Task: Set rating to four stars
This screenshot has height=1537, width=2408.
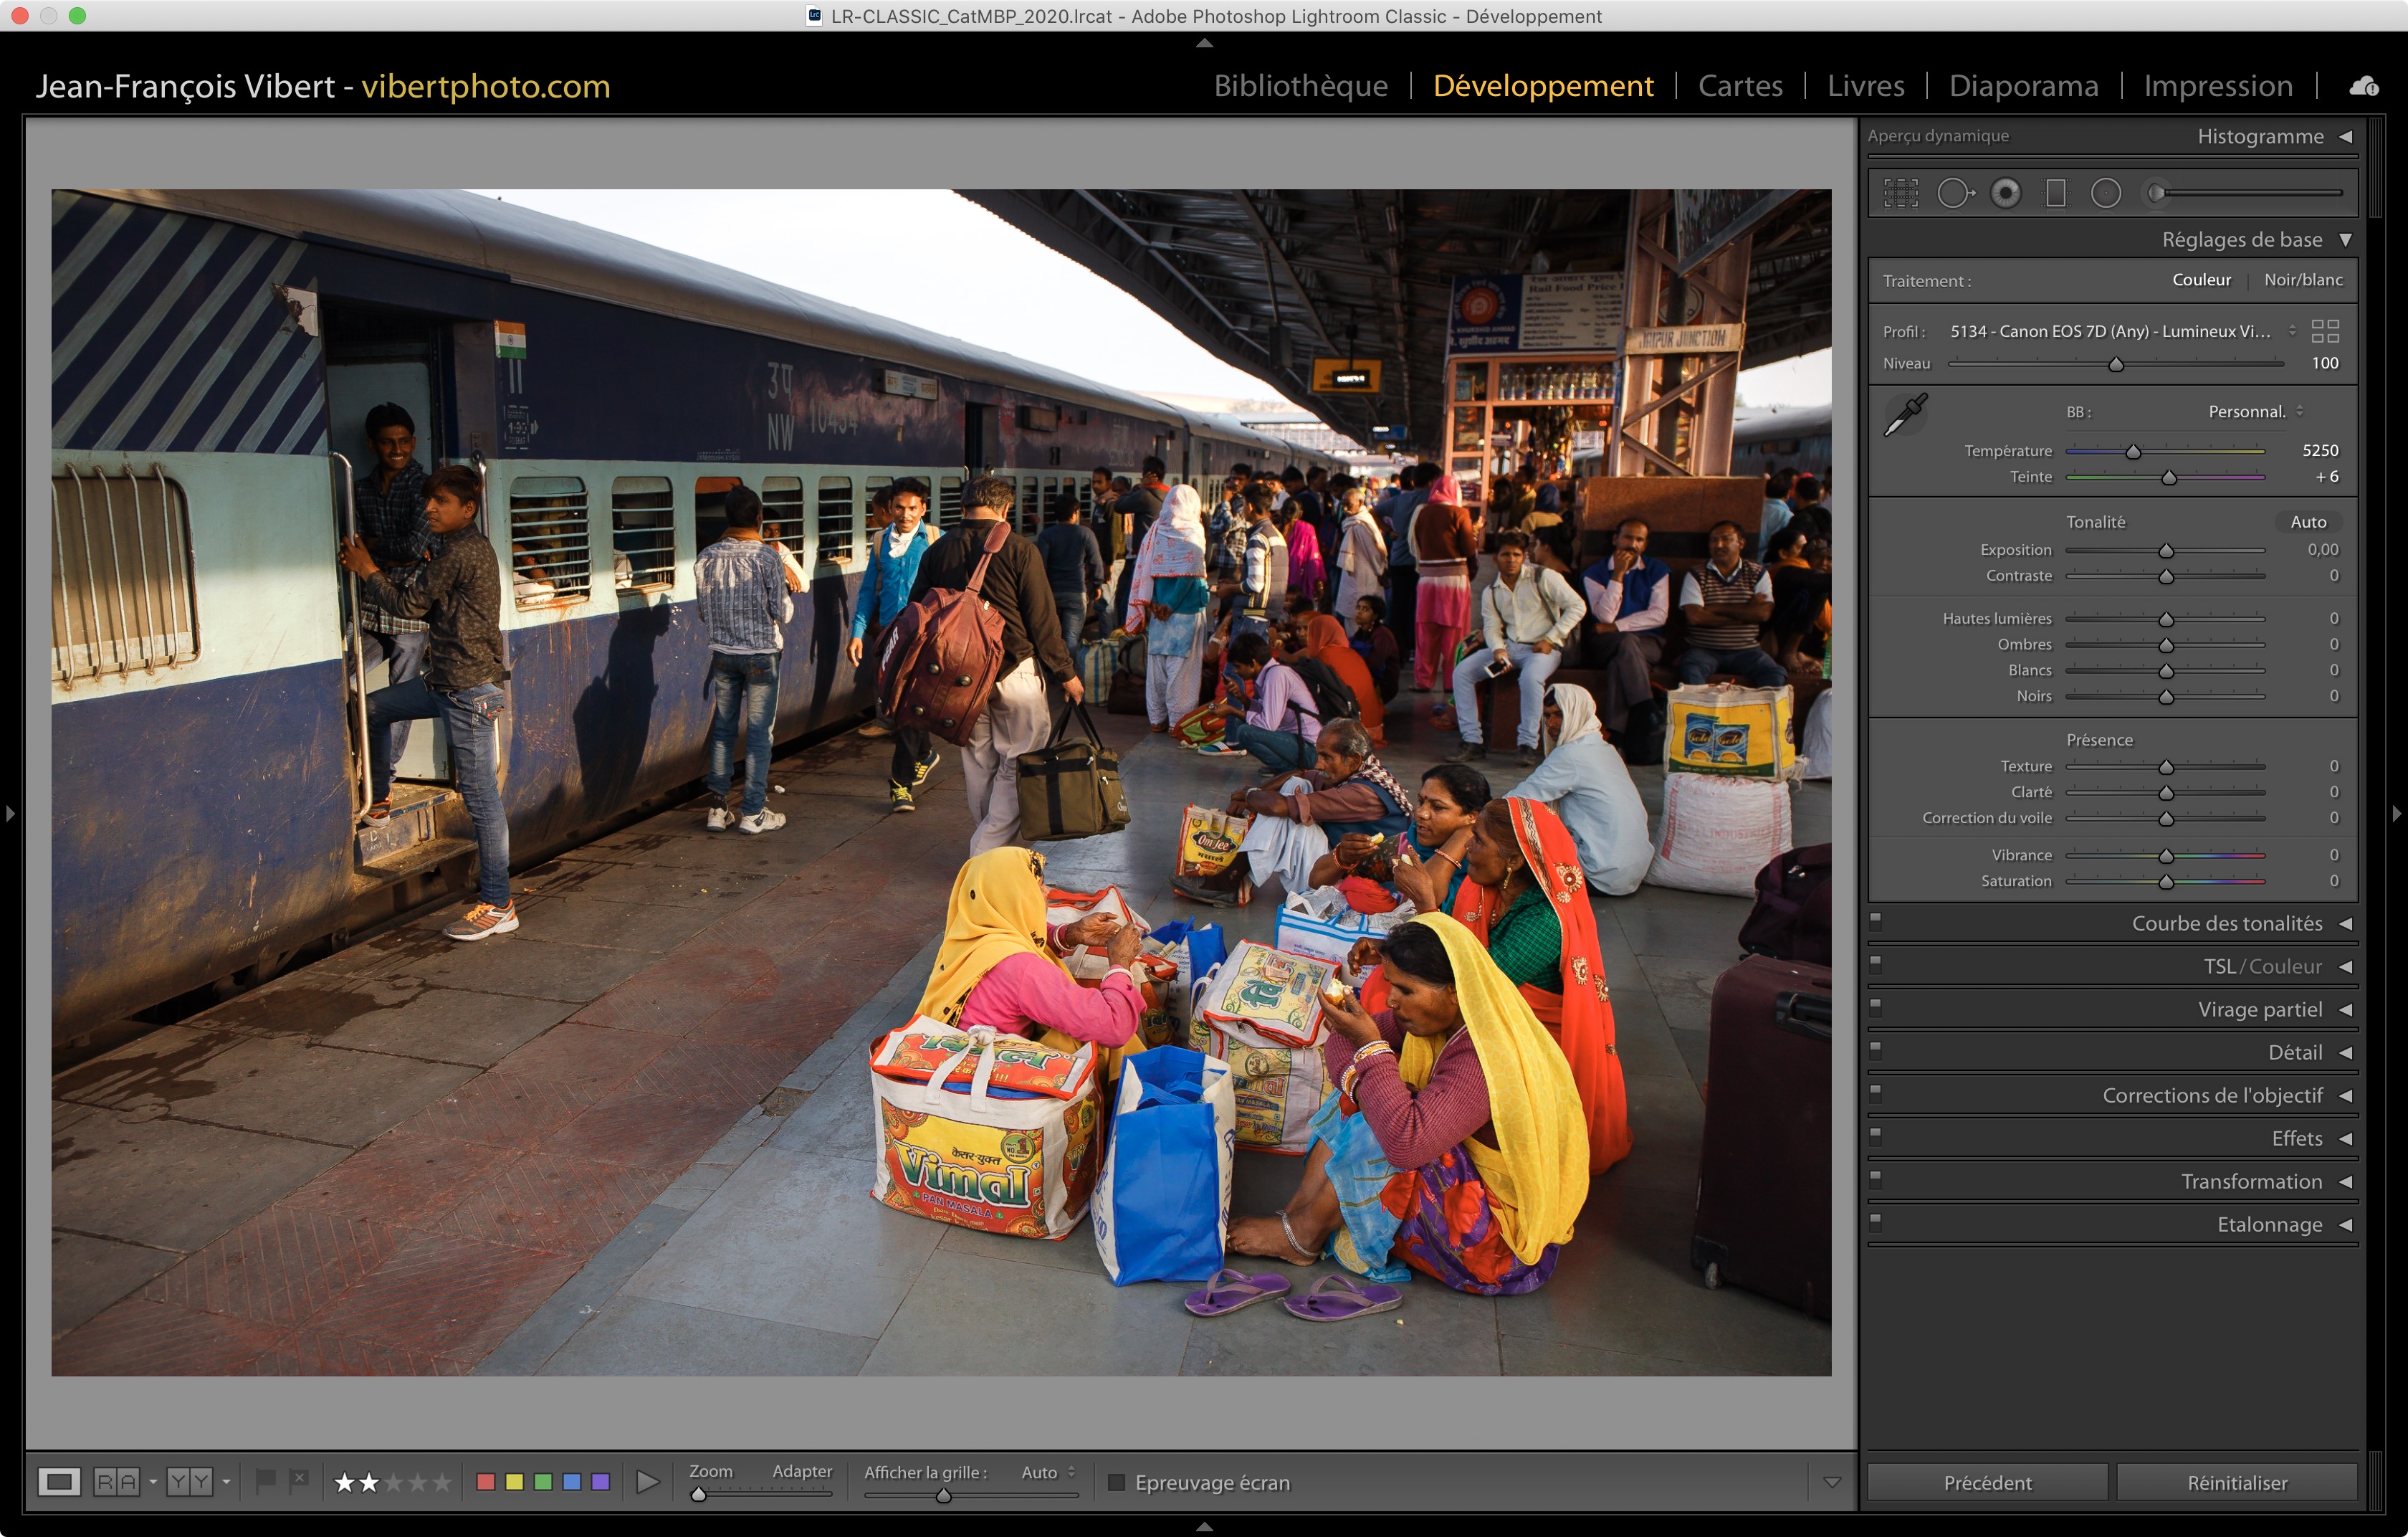Action: point(419,1482)
